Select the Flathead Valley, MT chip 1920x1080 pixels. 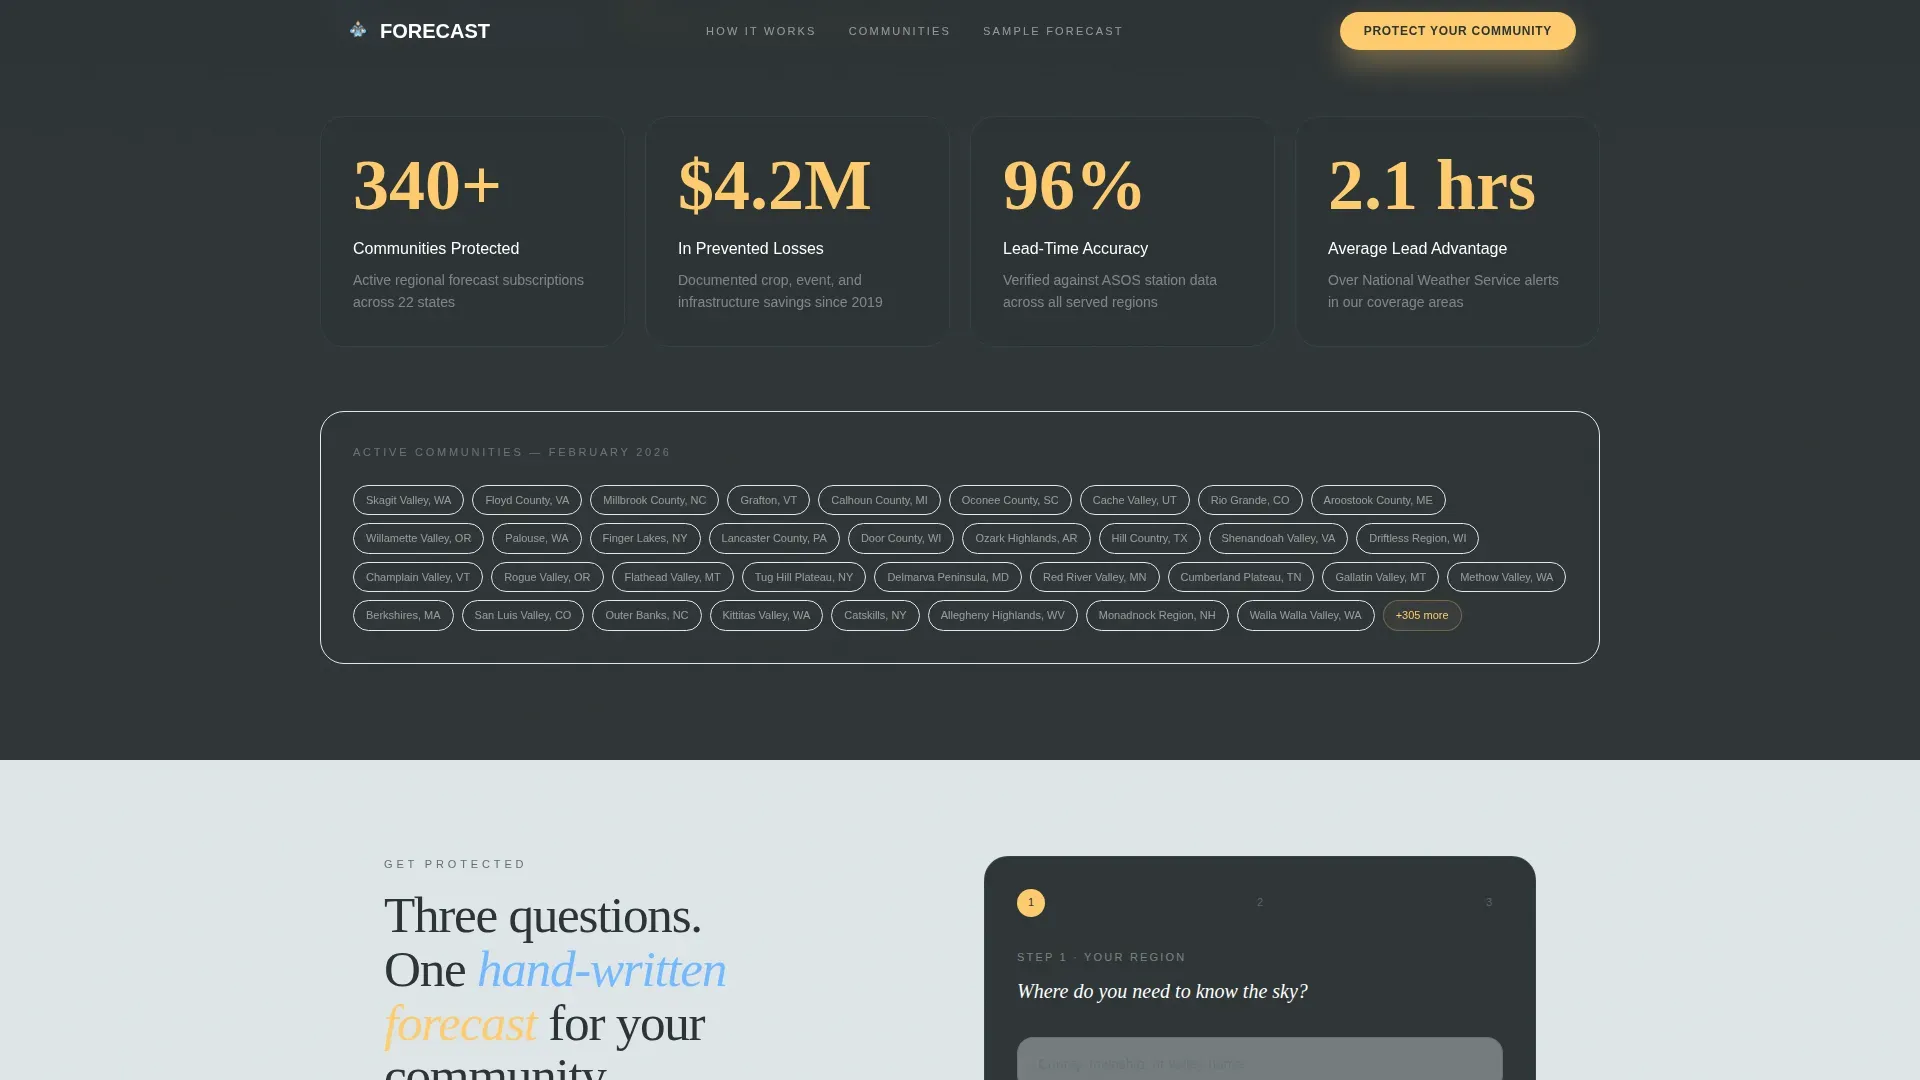(672, 577)
